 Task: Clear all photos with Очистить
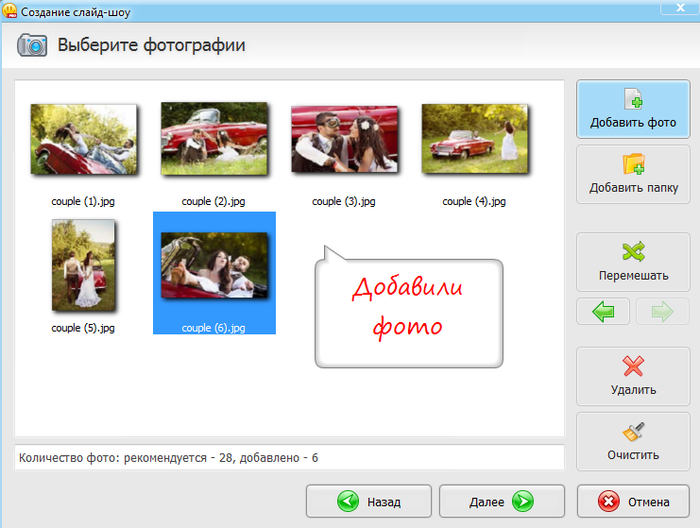click(x=633, y=441)
